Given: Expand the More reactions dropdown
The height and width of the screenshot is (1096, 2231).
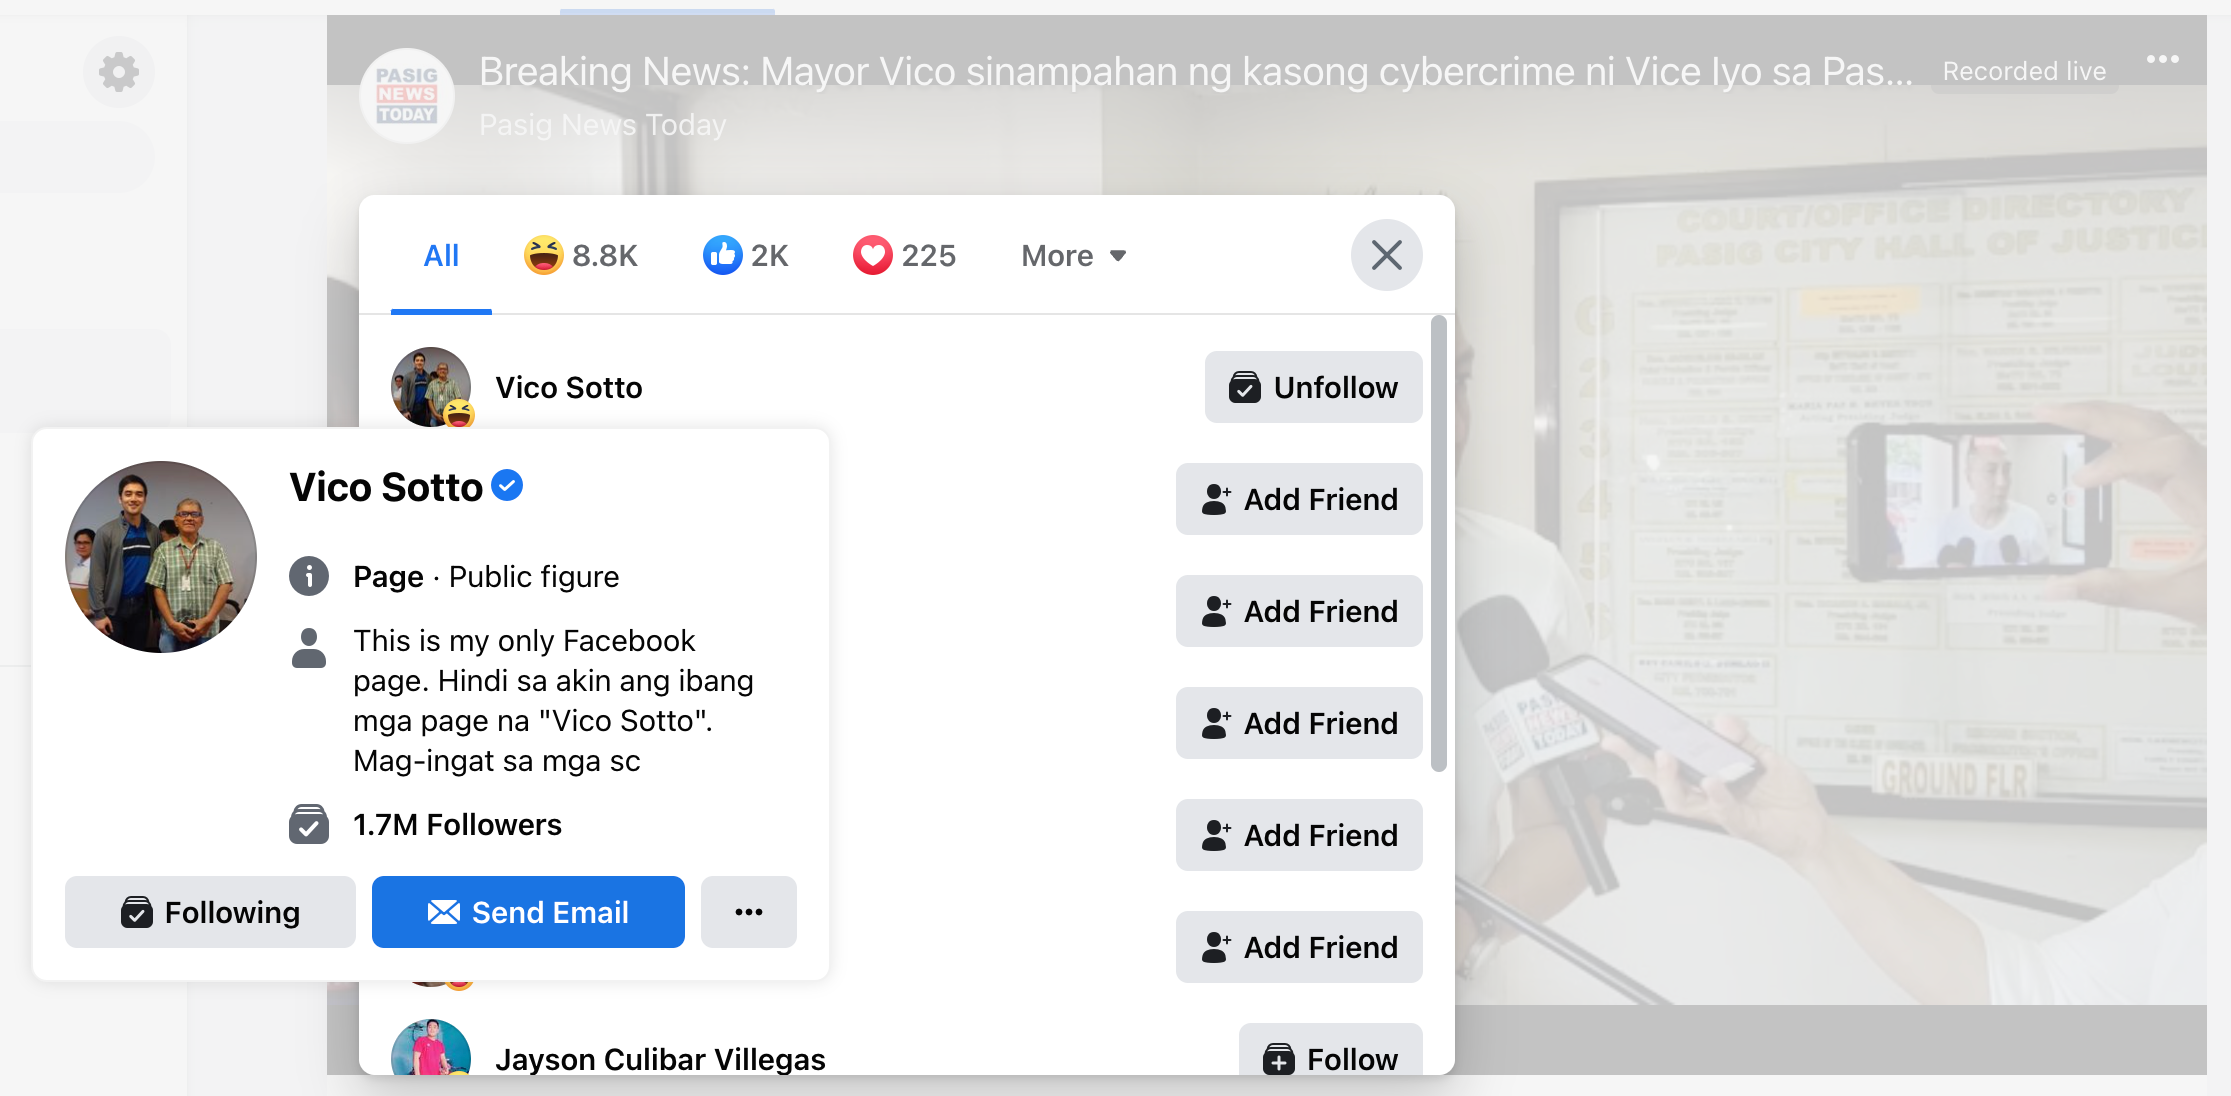Looking at the screenshot, I should pyautogui.click(x=1074, y=256).
